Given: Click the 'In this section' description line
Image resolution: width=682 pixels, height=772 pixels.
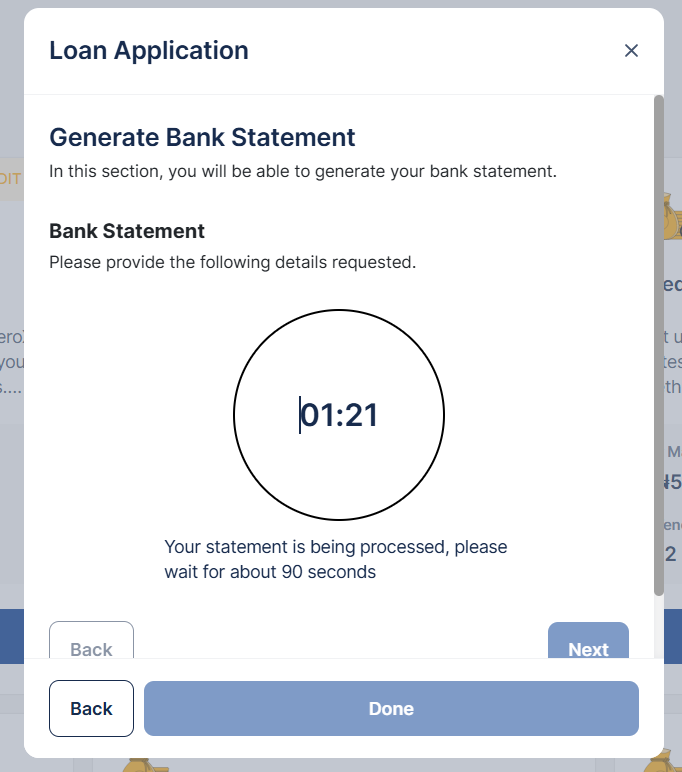Looking at the screenshot, I should click(x=302, y=171).
